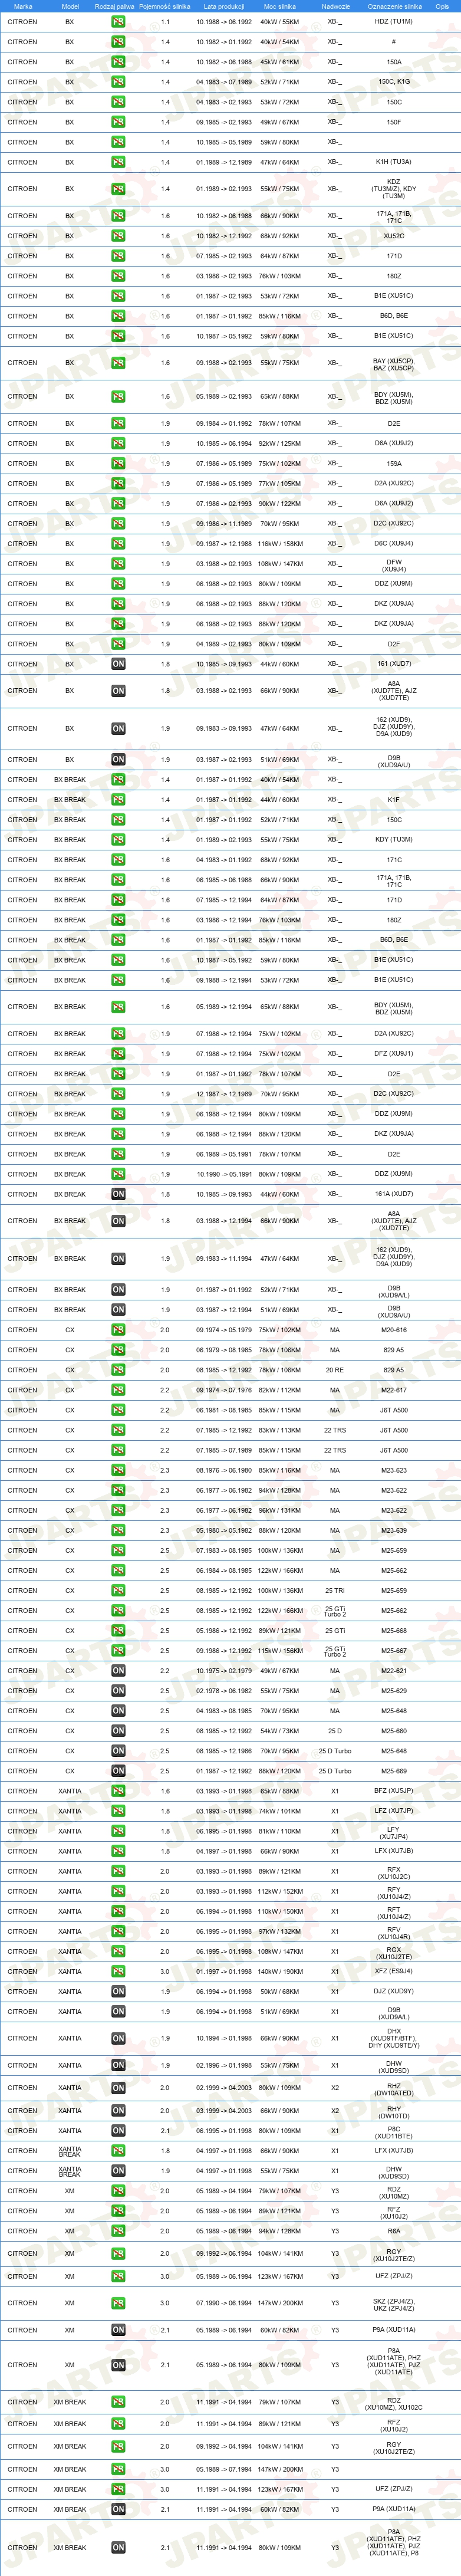Viewport: 461px width, 2576px height.
Task: Click petrol icon in XM SKZ (ZPJ4/Z) row
Action: pos(118,2303)
